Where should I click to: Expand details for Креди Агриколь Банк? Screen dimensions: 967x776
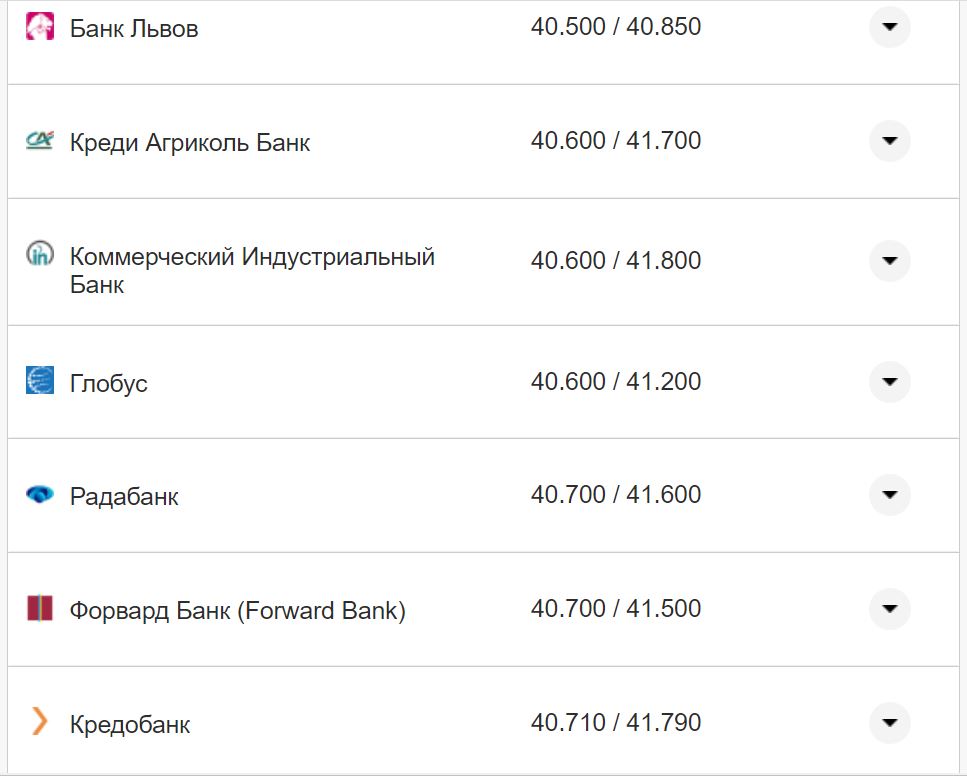tap(888, 141)
